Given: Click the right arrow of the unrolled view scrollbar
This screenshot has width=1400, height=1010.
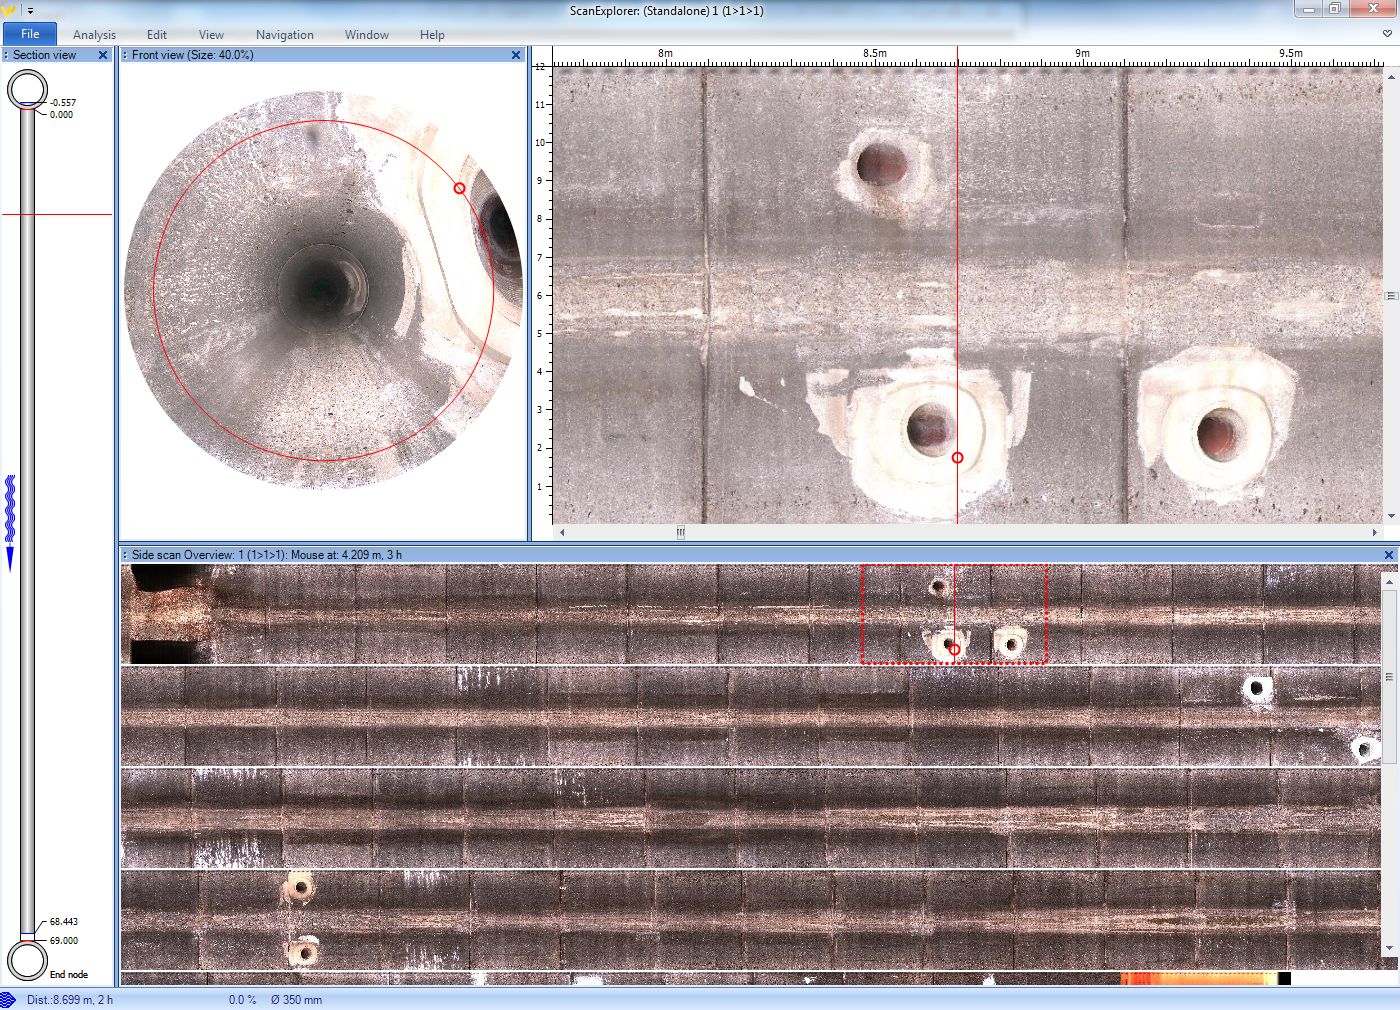Looking at the screenshot, I should click(1375, 533).
